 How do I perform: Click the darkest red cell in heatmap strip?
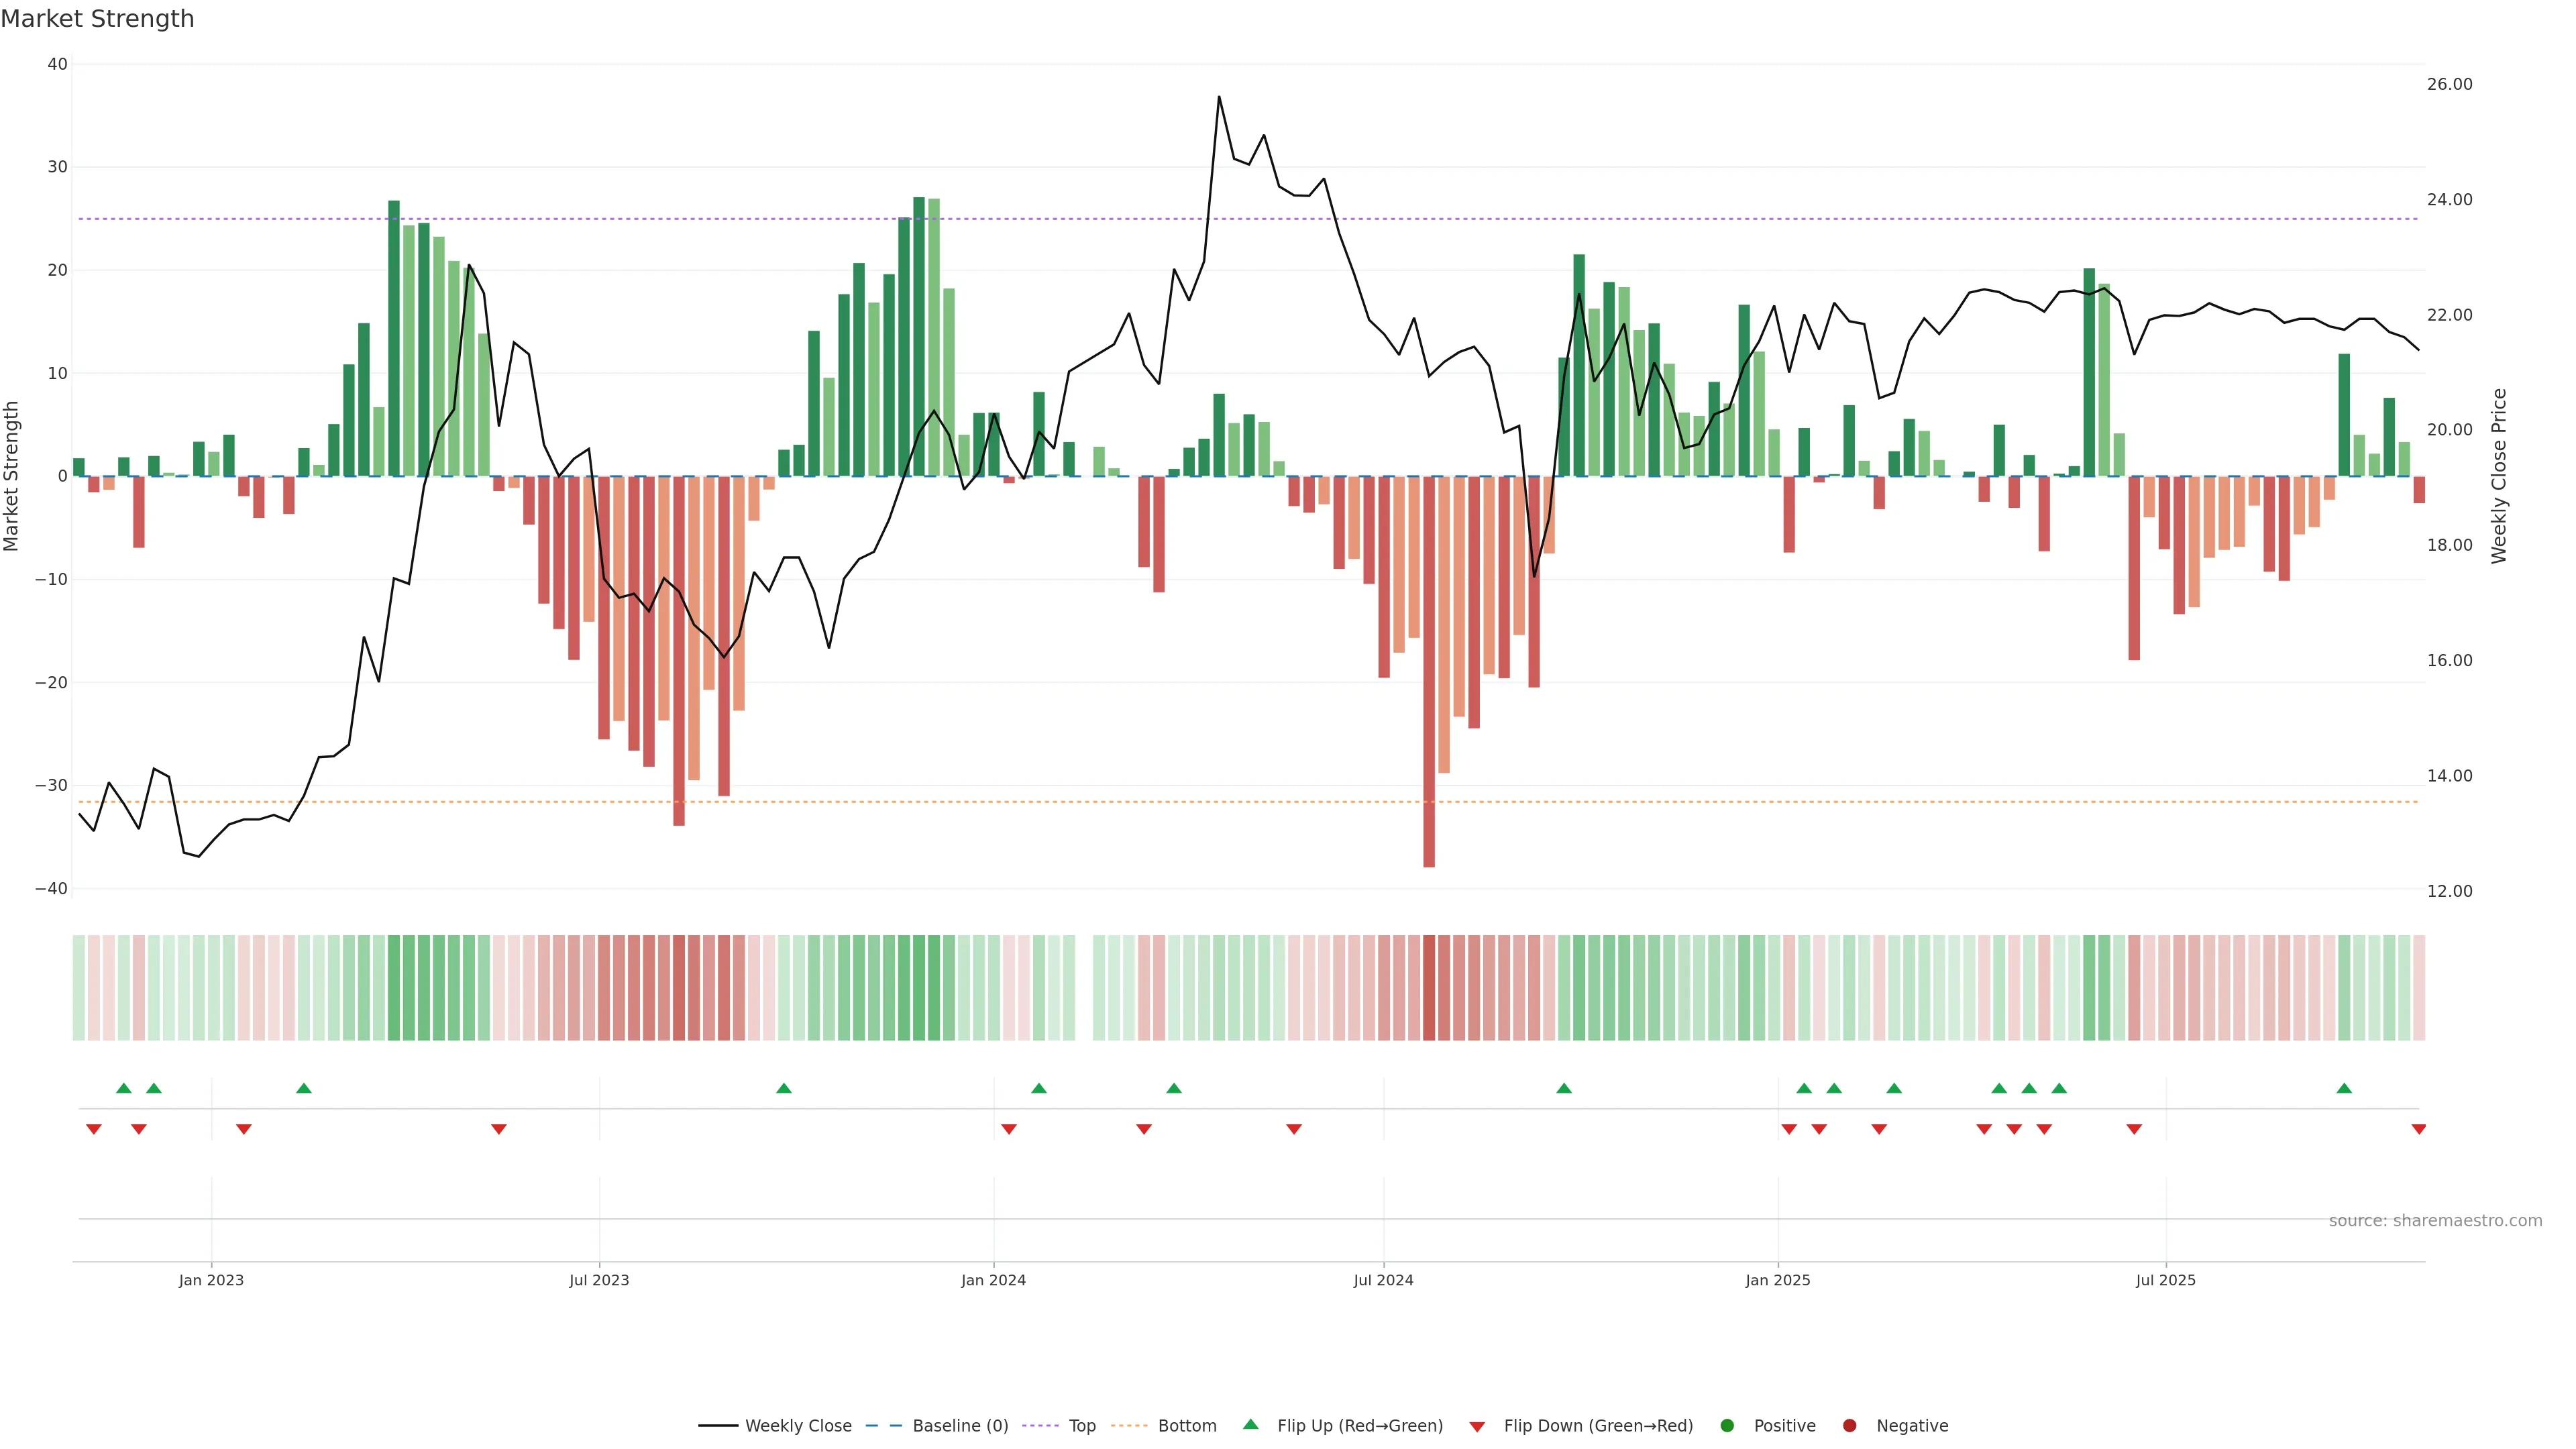[1429, 988]
